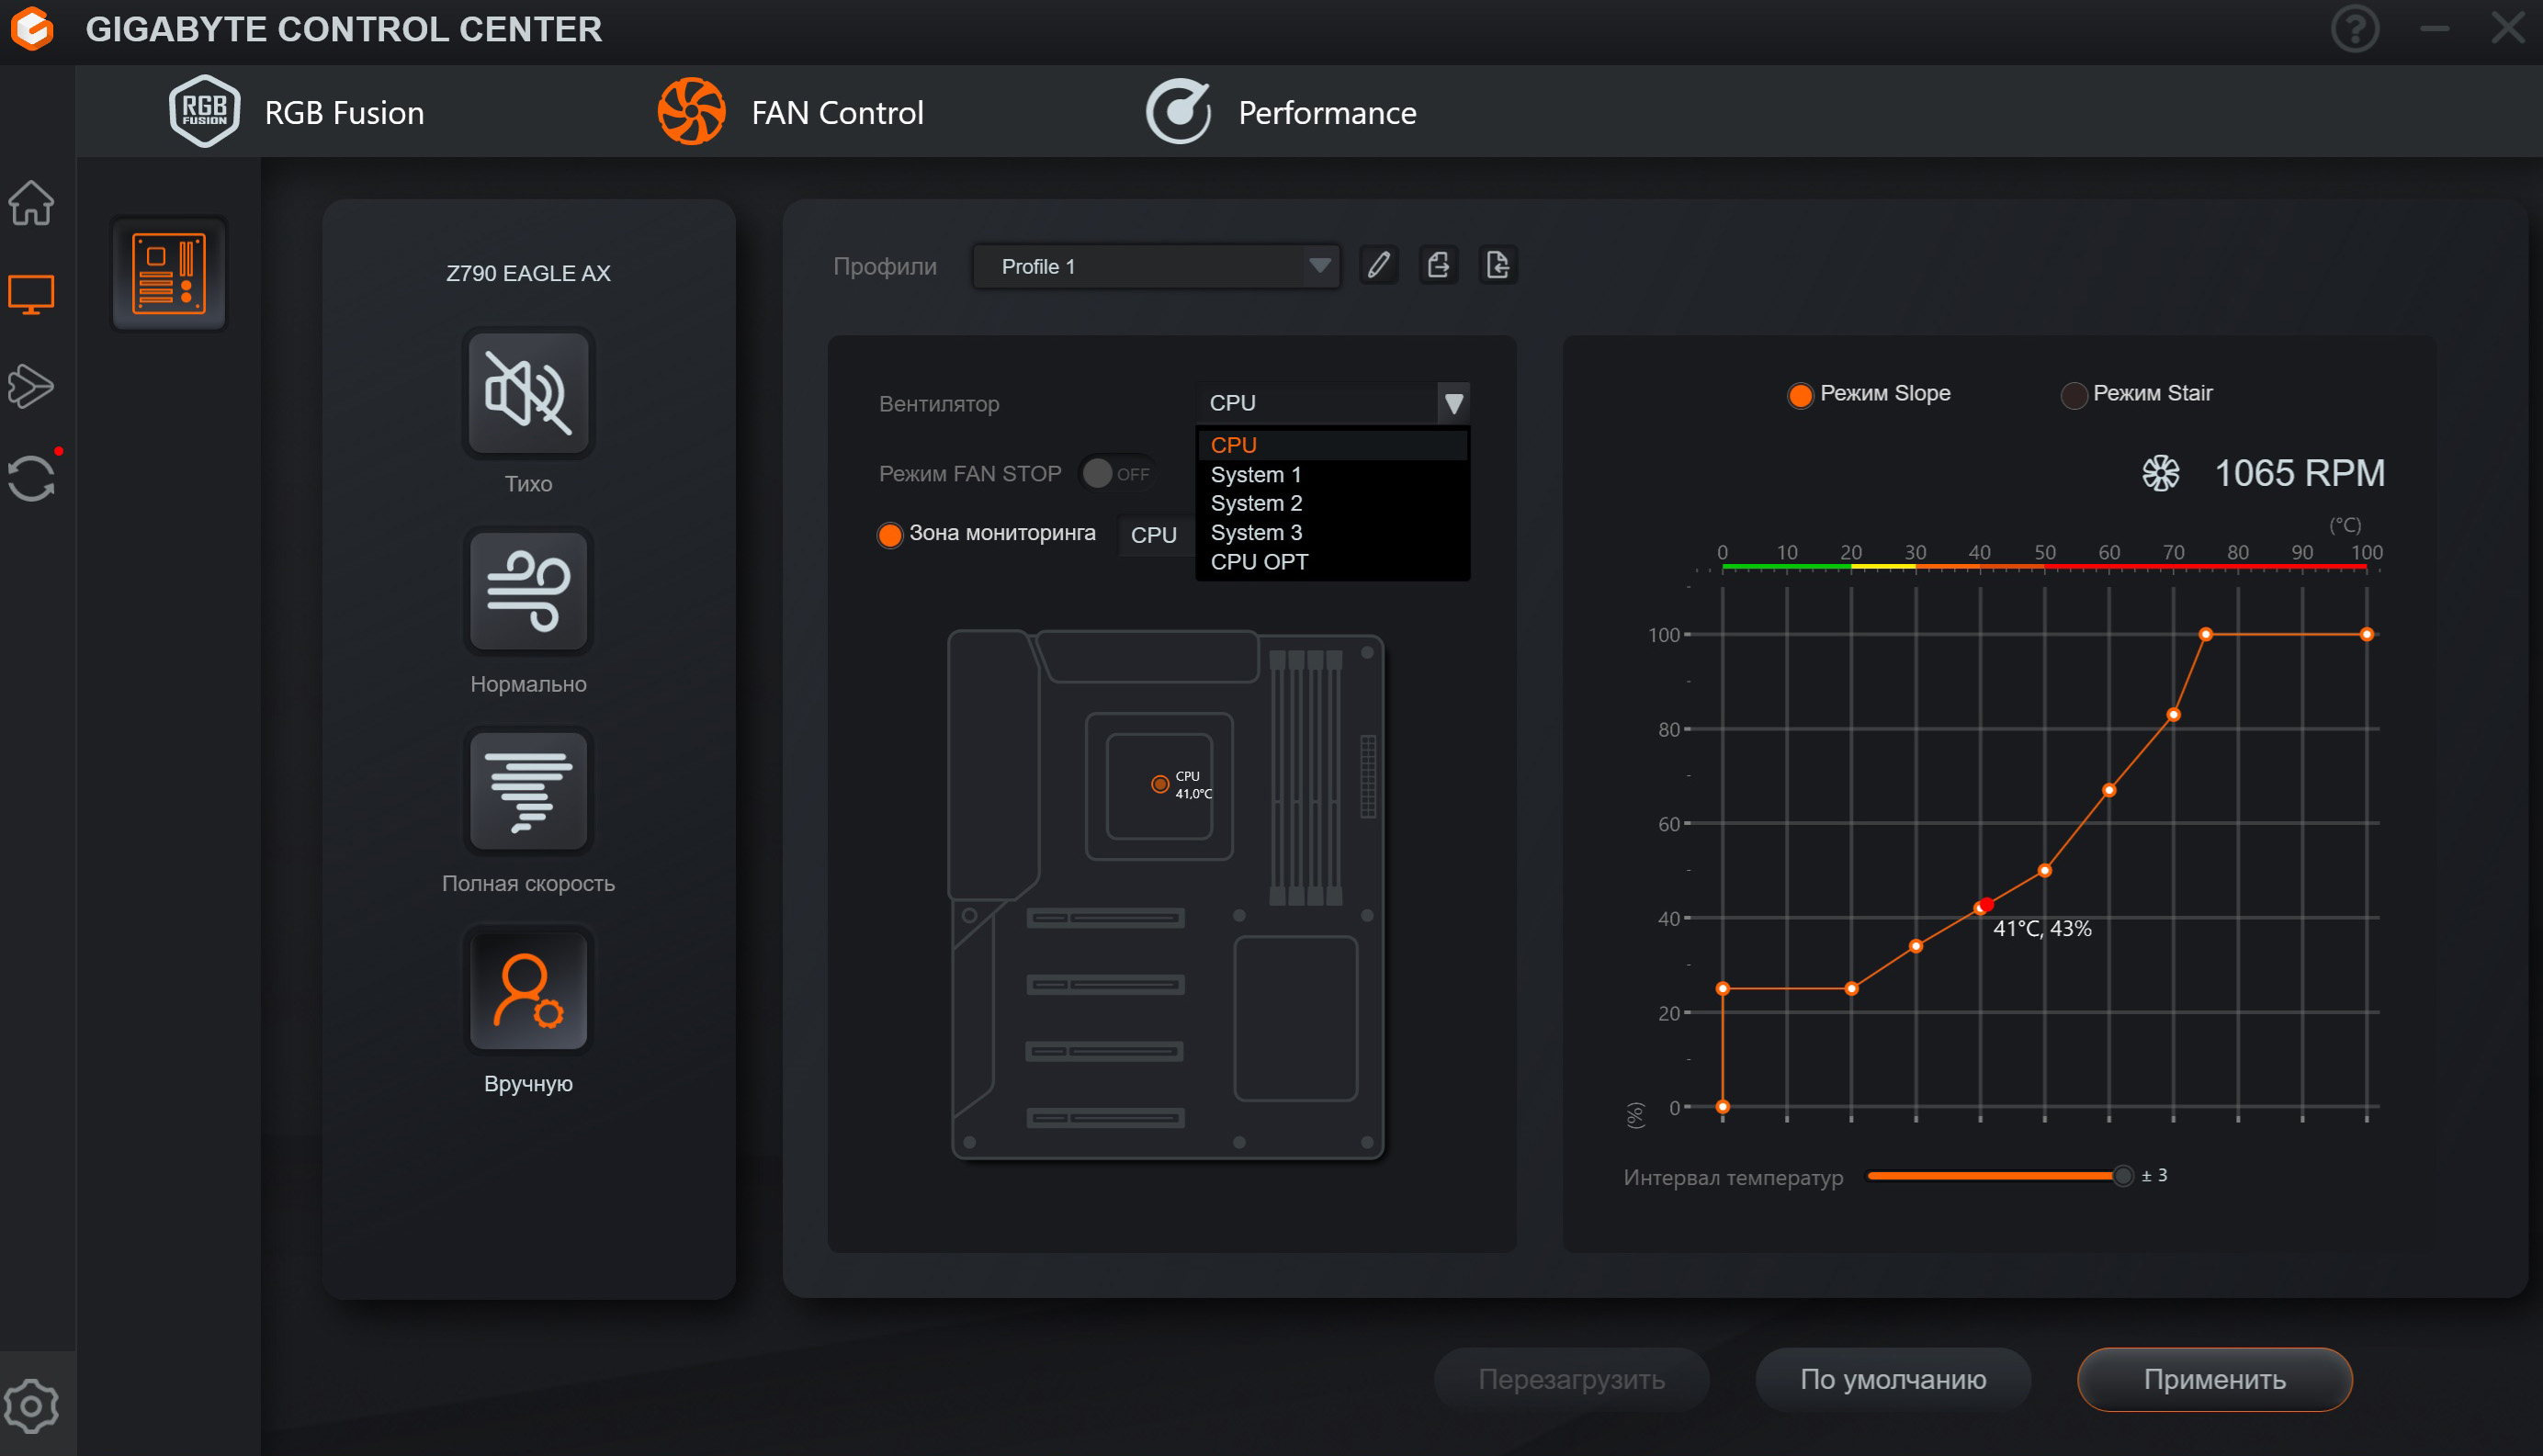Click the import profile icon

[x=1497, y=265]
